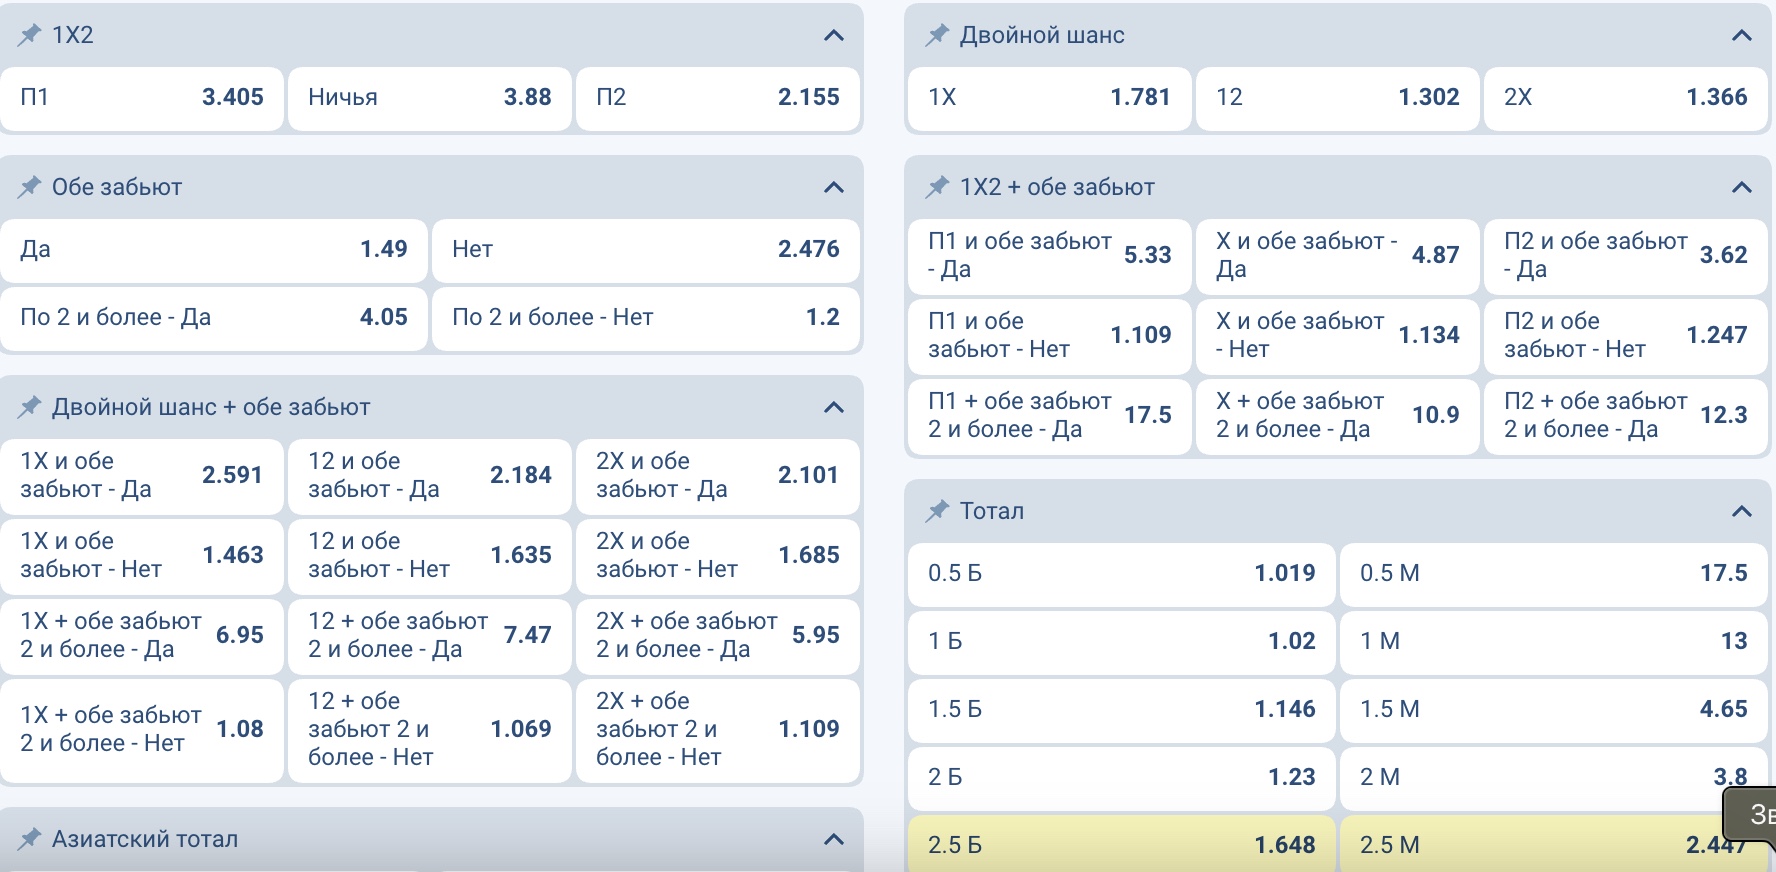Viewport: 1776px width, 872px height.
Task: Pin the Двойной шанс market
Action: 937,35
